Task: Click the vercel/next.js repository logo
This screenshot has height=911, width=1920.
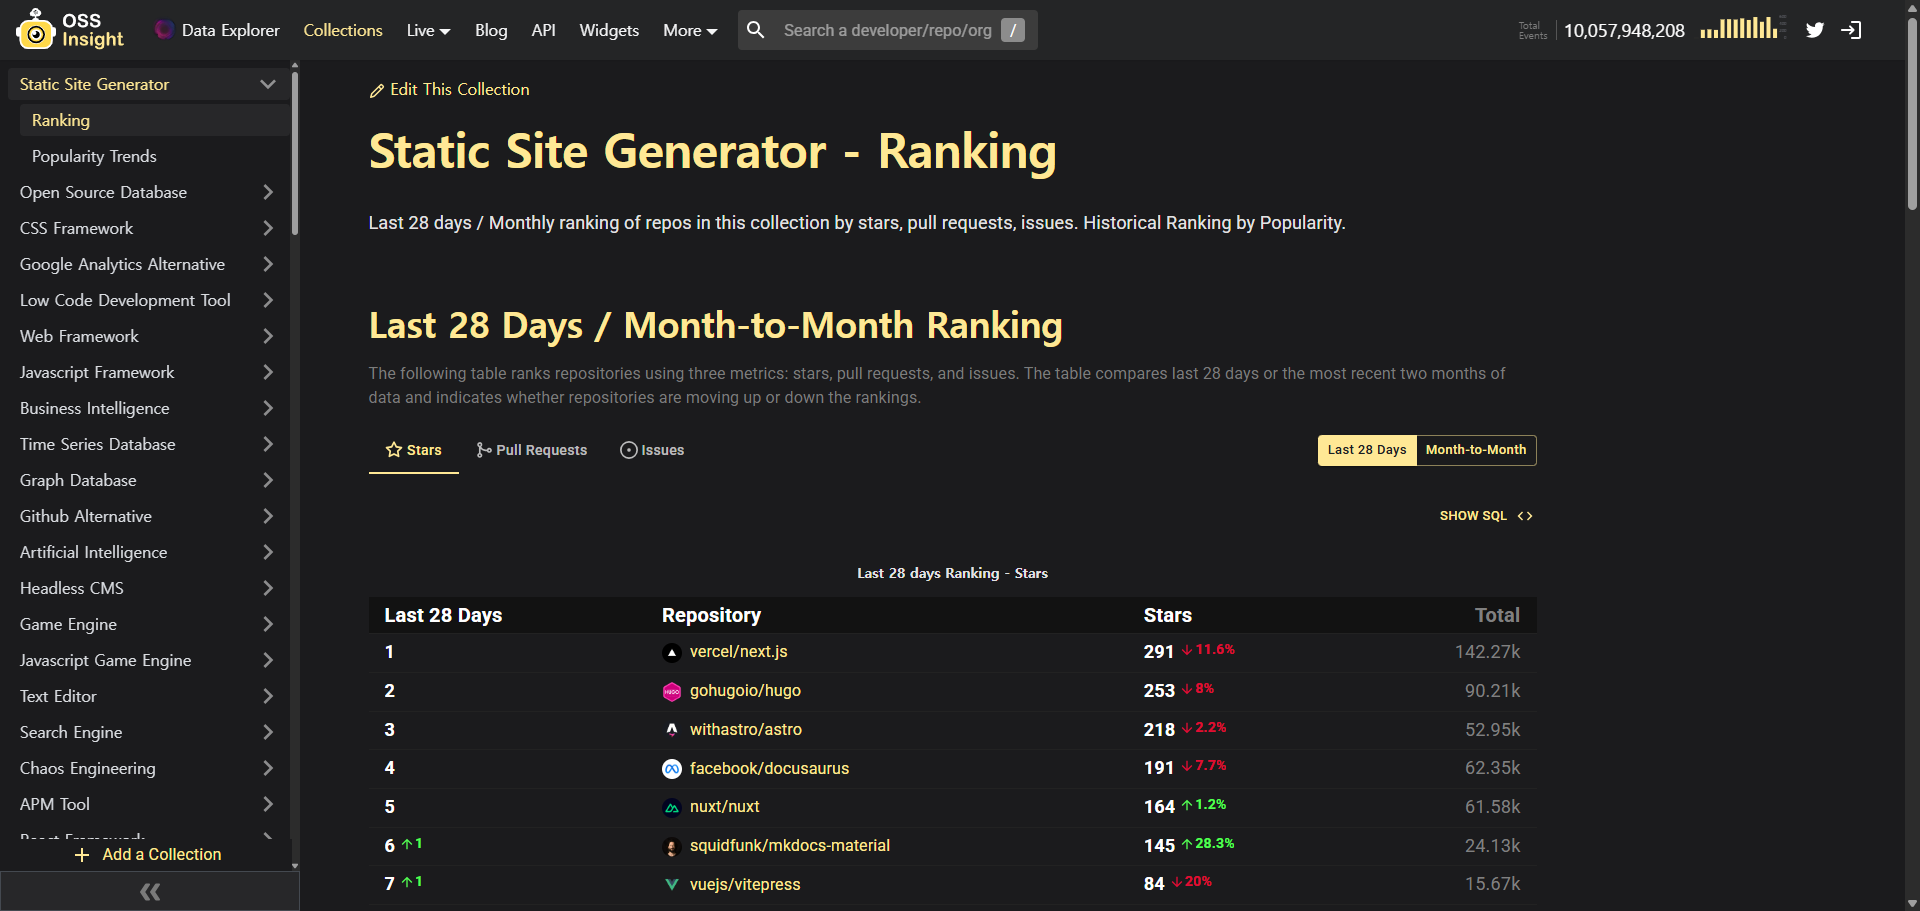Action: click(x=672, y=653)
